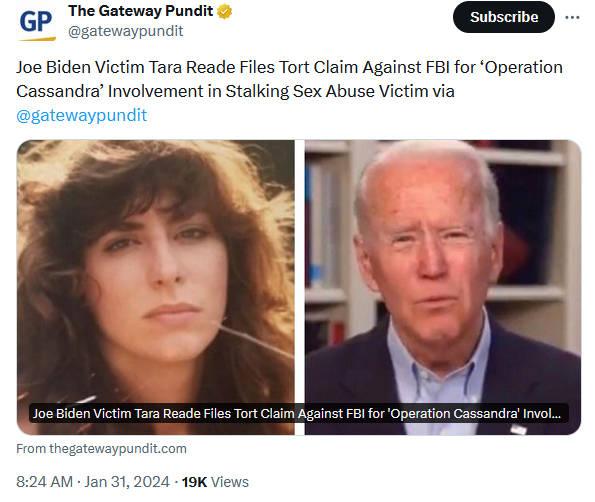Click the card's black headline caption overlay
The width and height of the screenshot is (595, 502).
pos(299,413)
